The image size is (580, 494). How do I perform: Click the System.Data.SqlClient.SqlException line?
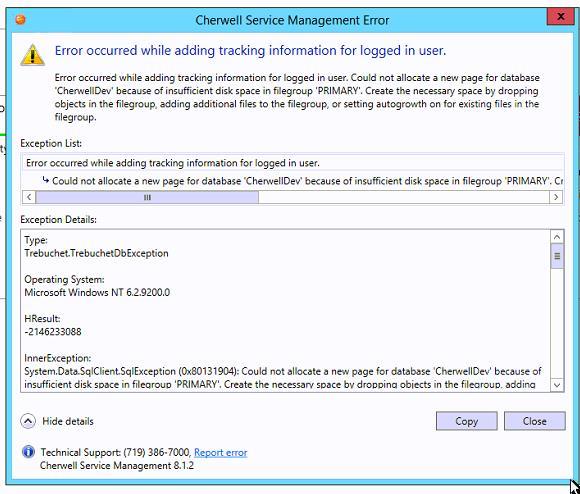tap(283, 371)
